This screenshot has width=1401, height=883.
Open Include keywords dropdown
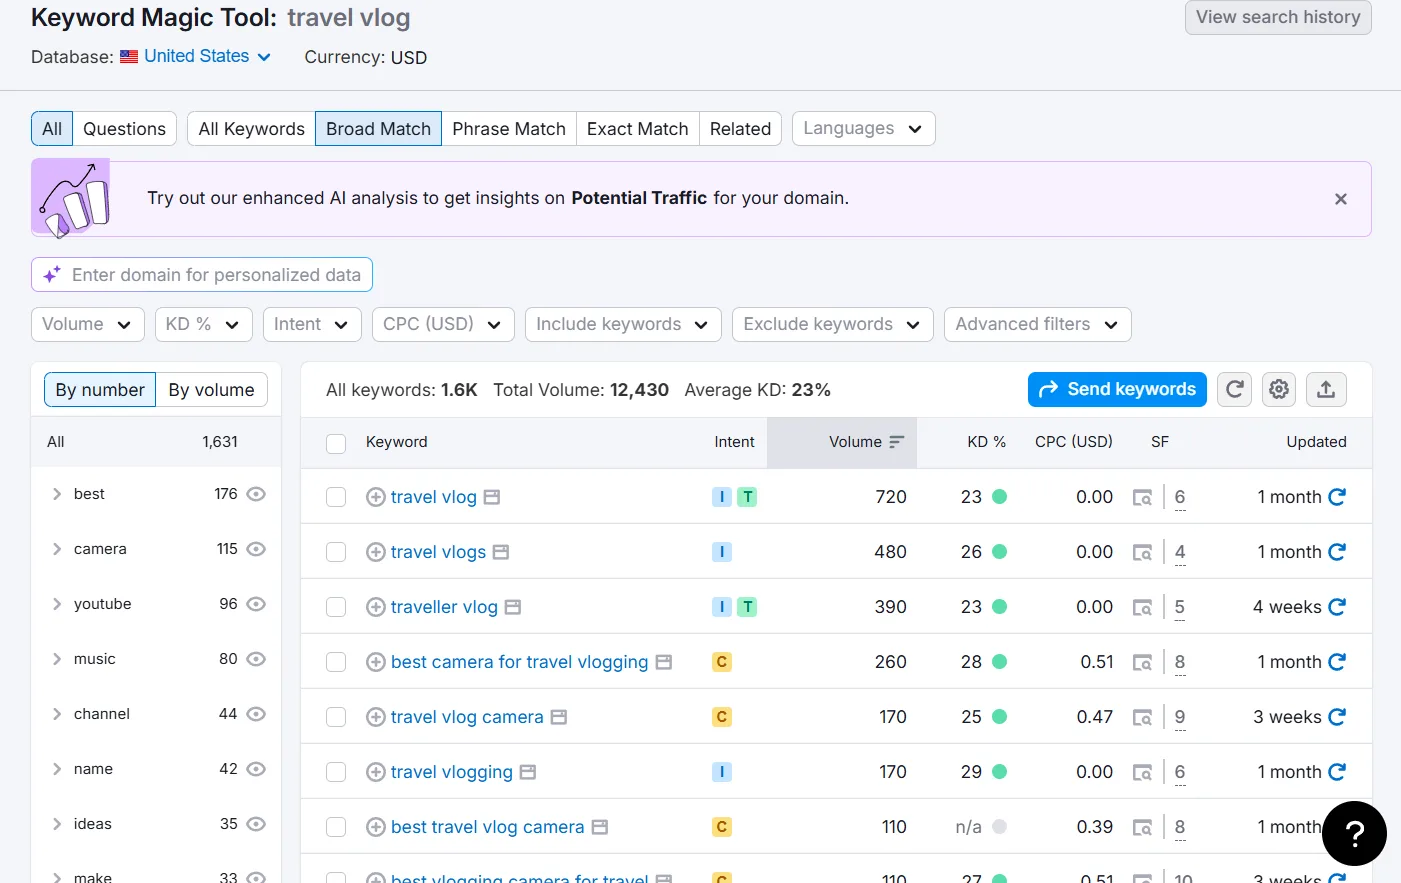point(623,324)
